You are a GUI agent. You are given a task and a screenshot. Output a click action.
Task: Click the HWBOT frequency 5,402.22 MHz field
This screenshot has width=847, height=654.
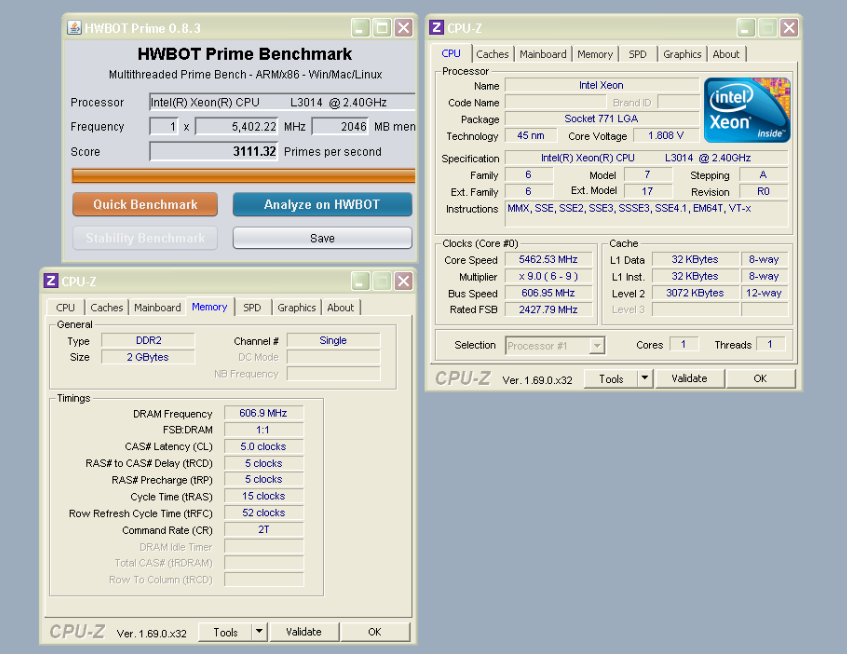(x=237, y=126)
